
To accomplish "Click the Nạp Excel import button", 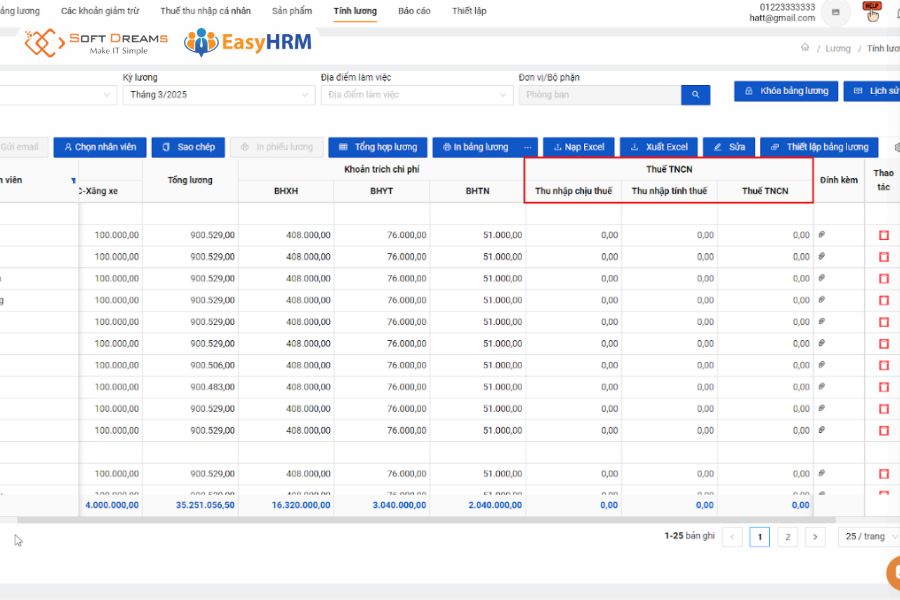I will coord(579,147).
